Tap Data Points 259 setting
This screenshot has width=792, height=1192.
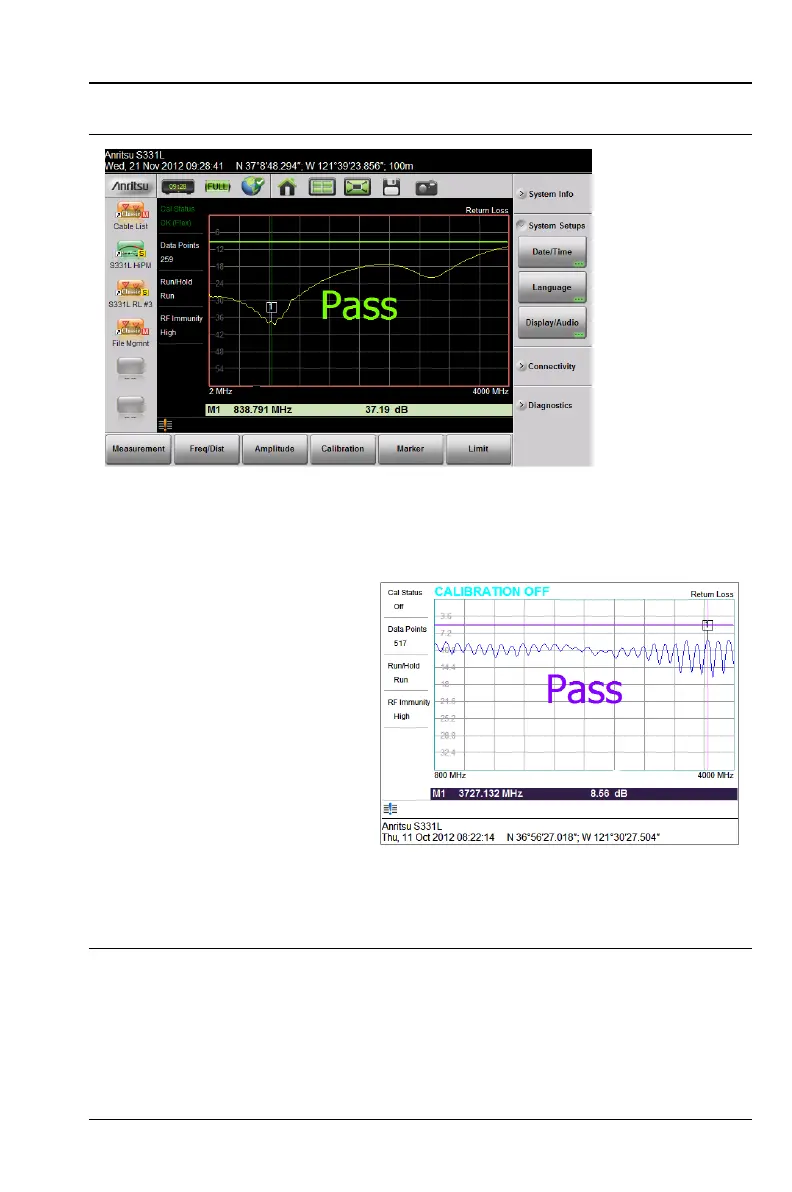coord(181,252)
